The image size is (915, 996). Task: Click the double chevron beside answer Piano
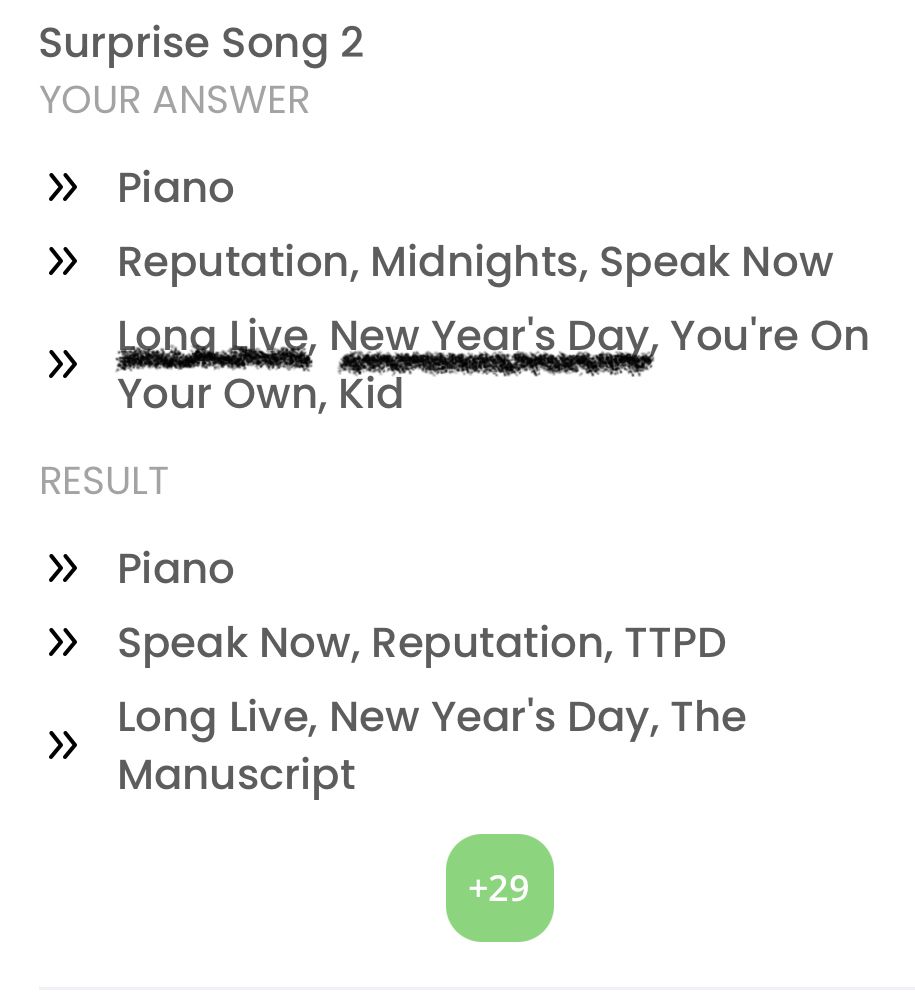tap(62, 188)
